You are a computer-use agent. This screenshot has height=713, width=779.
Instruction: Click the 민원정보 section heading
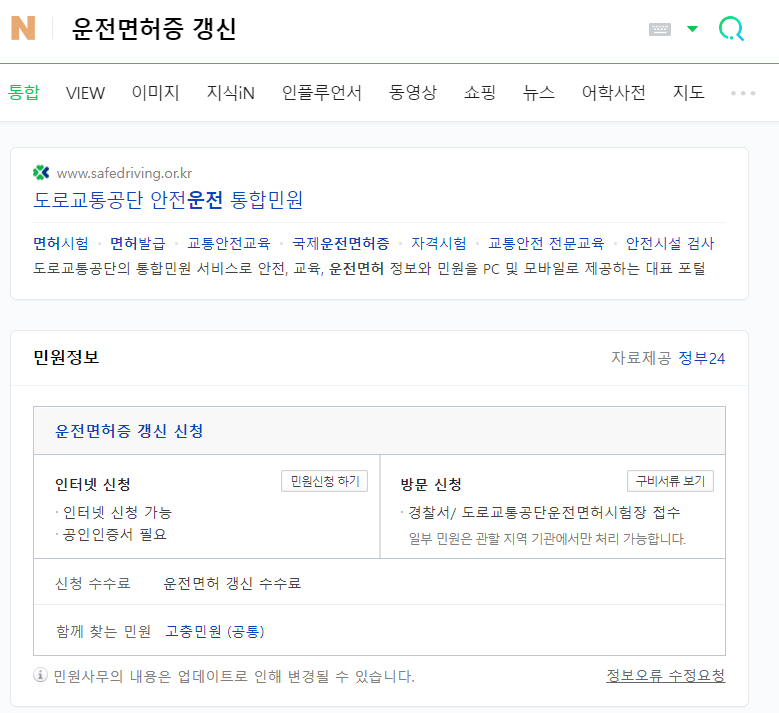pos(66,357)
